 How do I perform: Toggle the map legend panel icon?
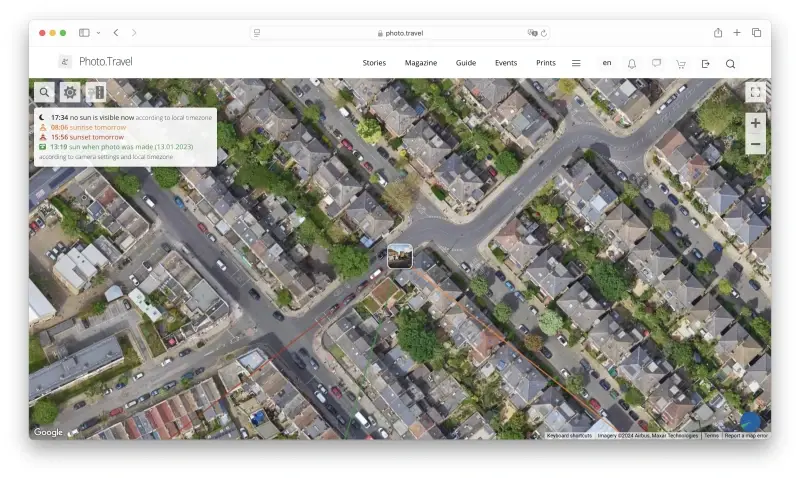point(95,92)
